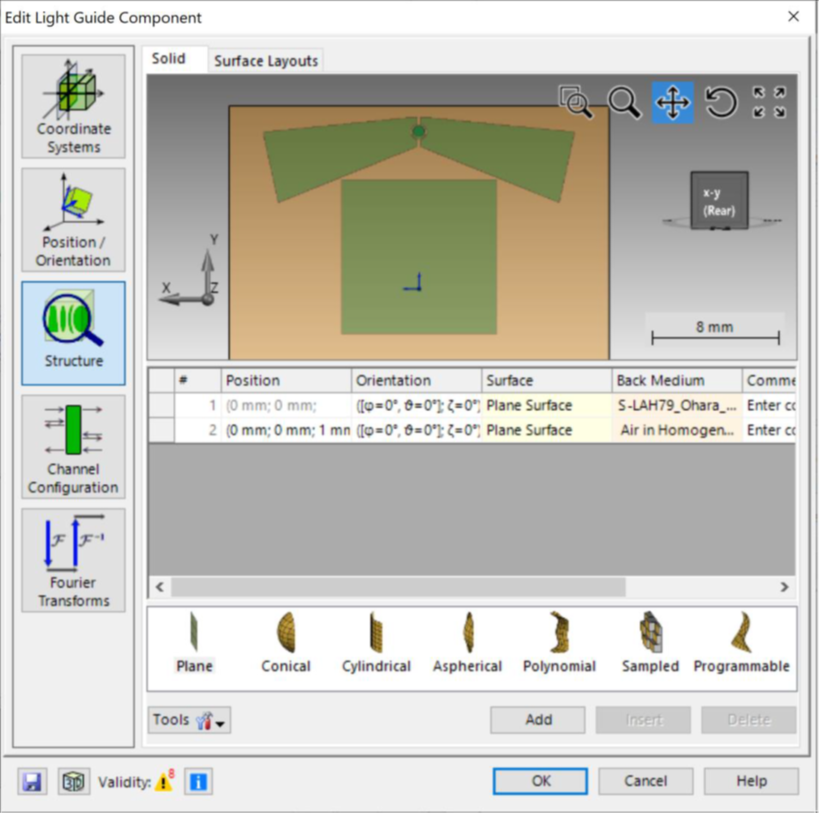Select row 2 via its row header
Image resolution: width=819 pixels, height=813 pixels.
[161, 430]
